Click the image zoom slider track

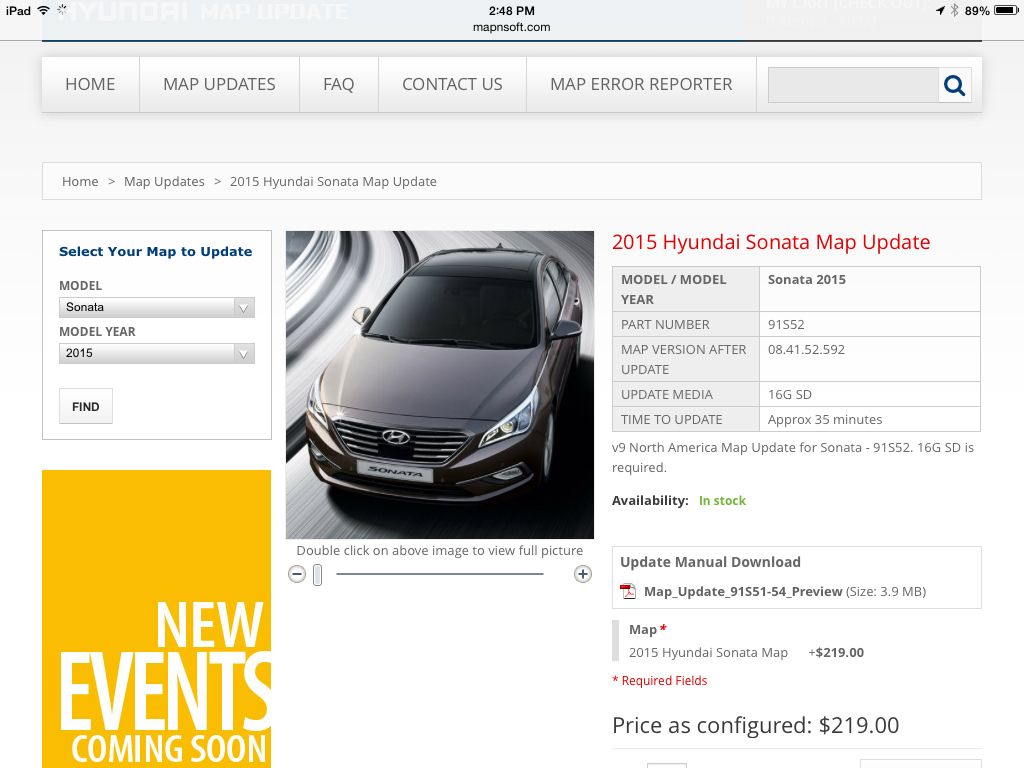440,574
